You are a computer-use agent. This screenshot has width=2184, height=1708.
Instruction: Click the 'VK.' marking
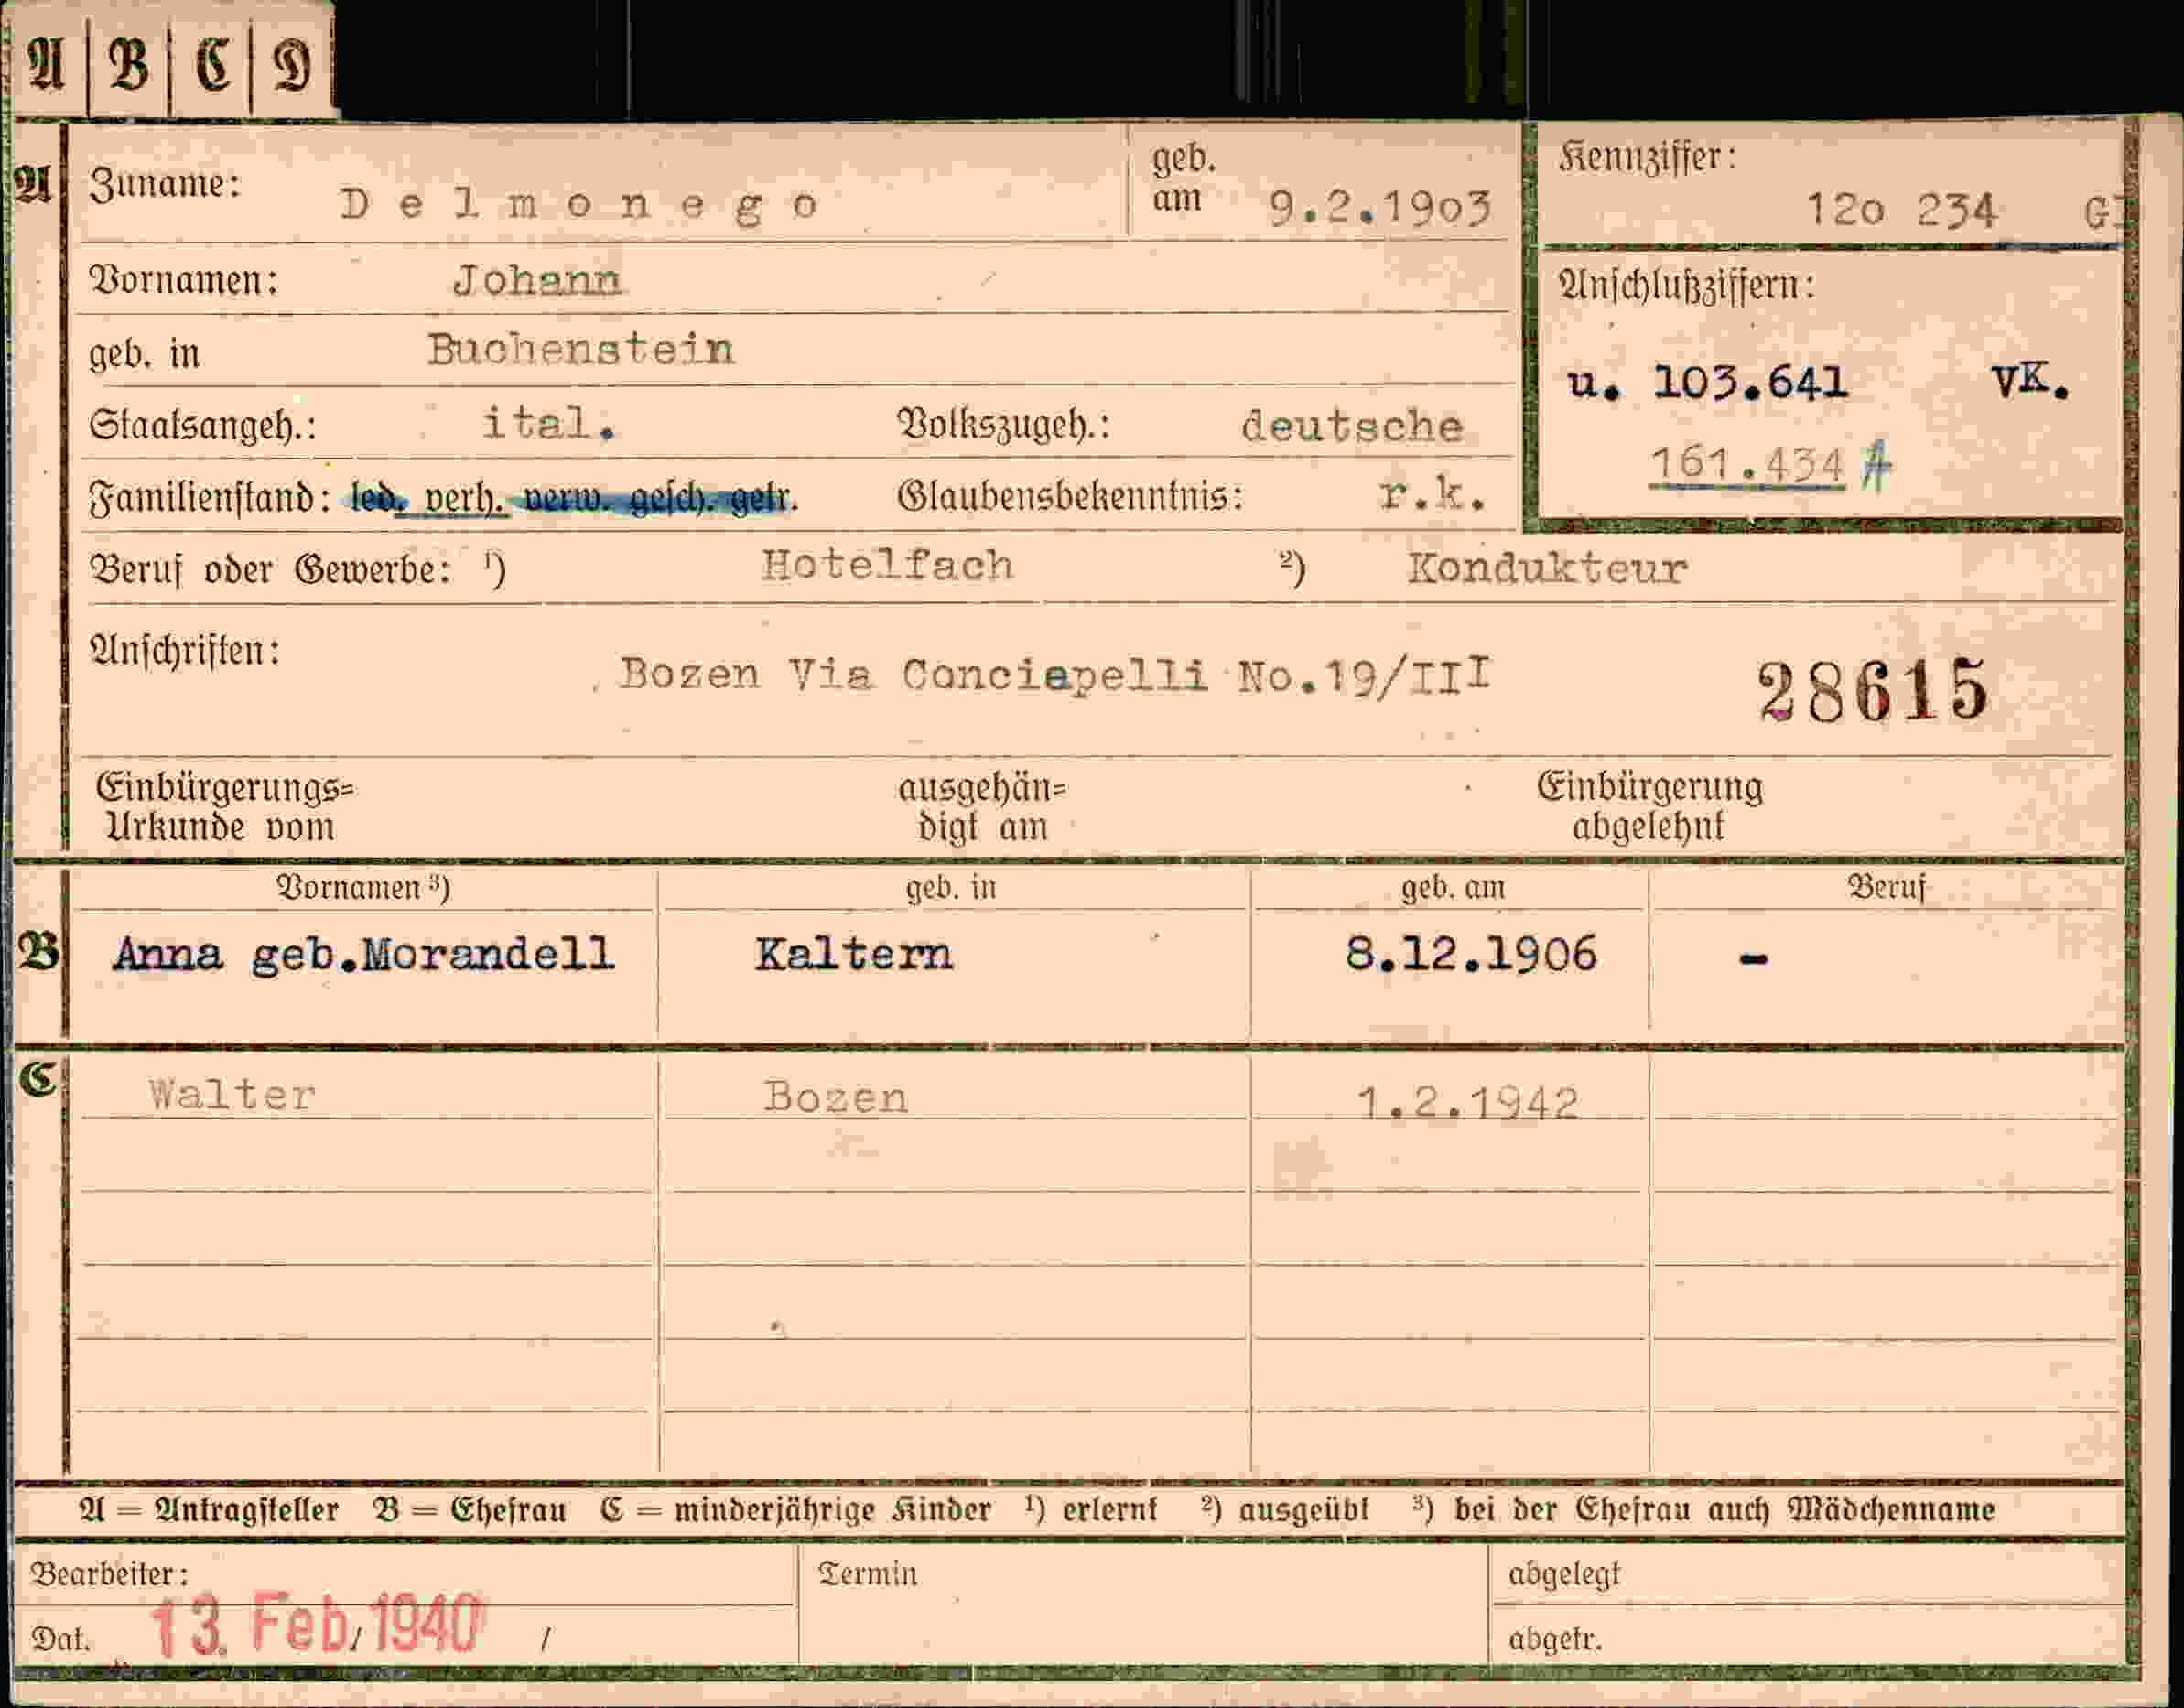(x=2030, y=382)
